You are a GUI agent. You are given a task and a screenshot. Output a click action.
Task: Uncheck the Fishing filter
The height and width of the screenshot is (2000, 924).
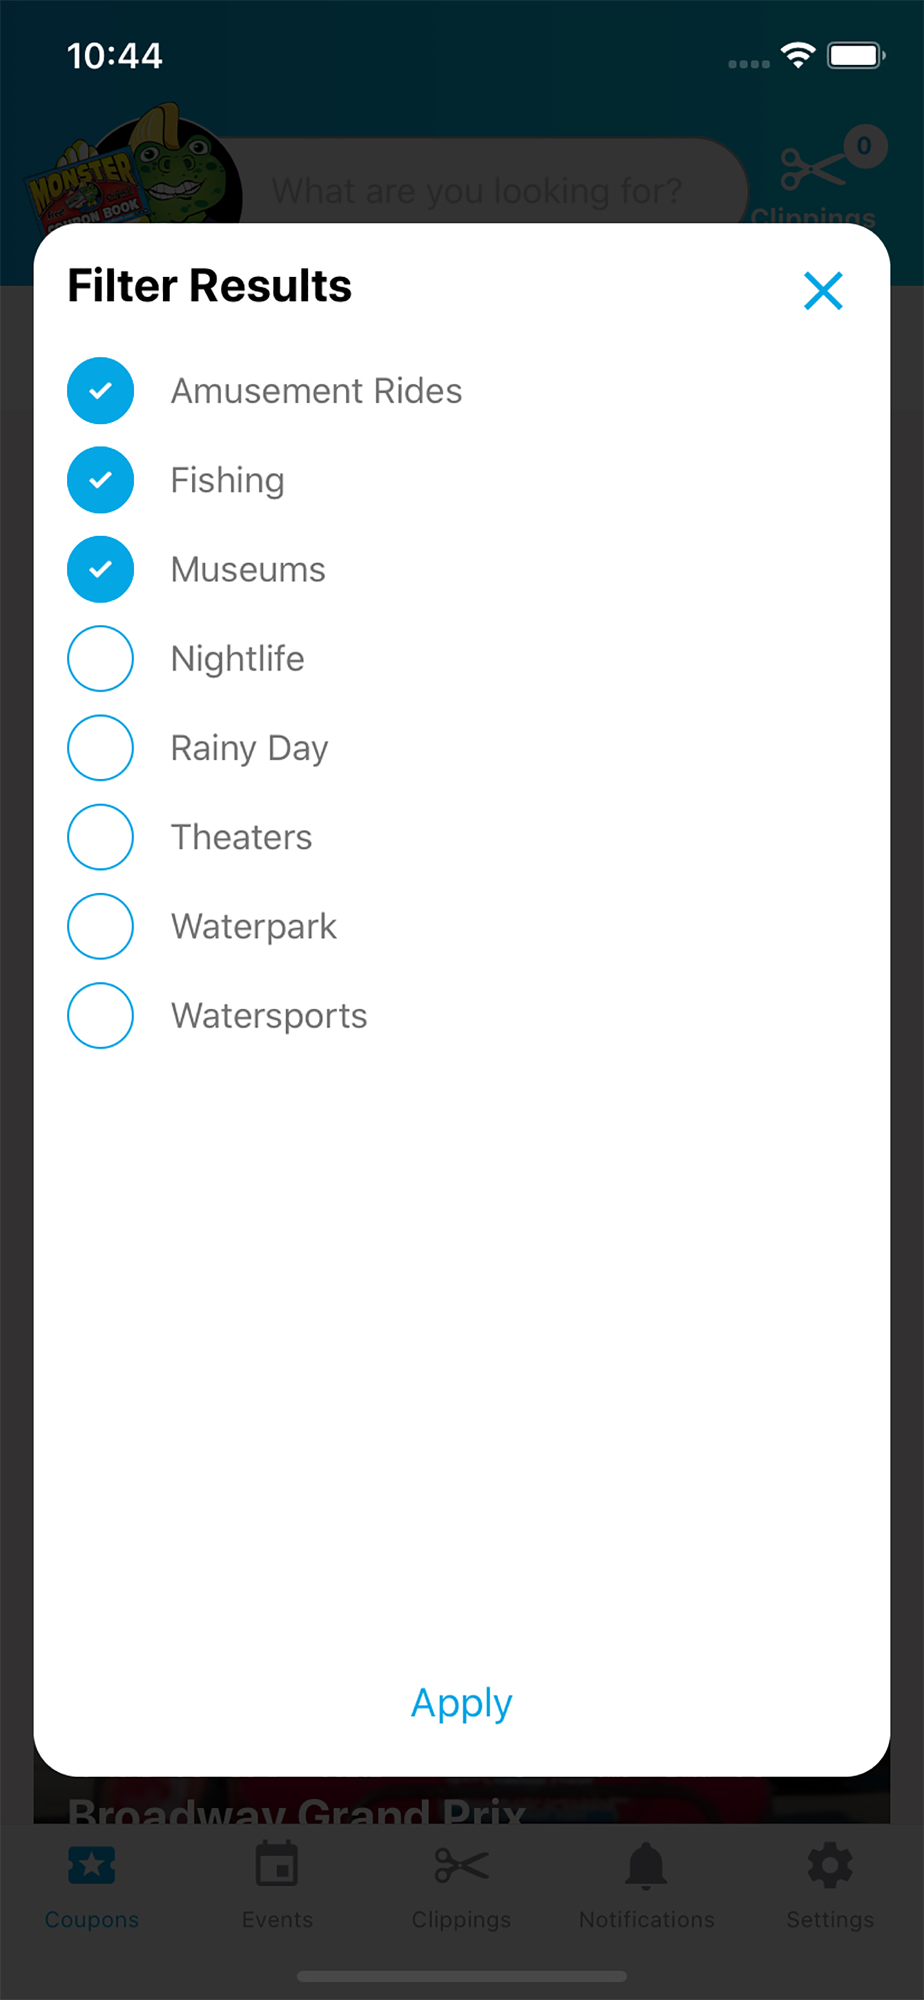tap(101, 480)
